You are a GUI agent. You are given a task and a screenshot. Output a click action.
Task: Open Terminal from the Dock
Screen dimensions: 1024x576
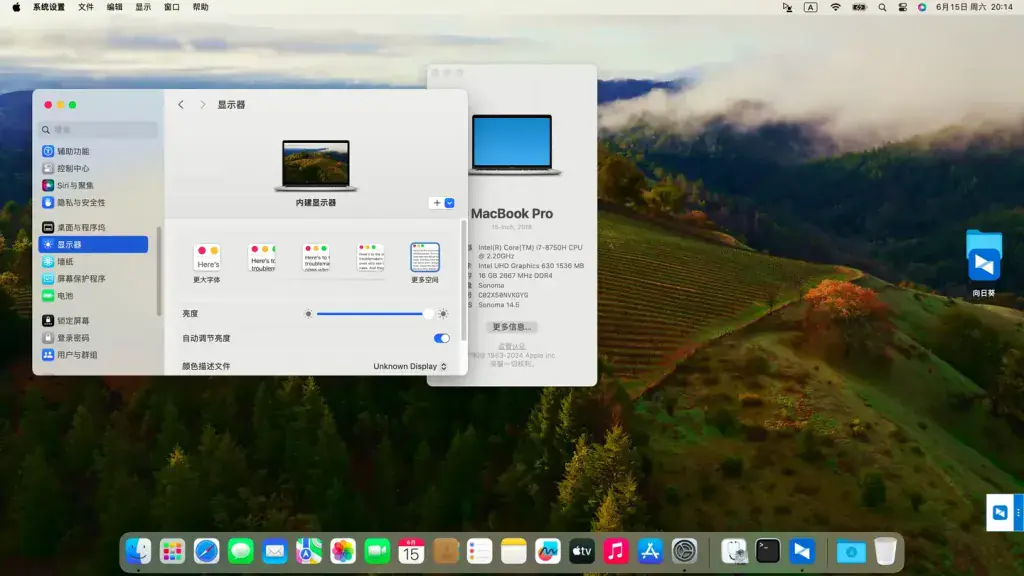click(768, 552)
